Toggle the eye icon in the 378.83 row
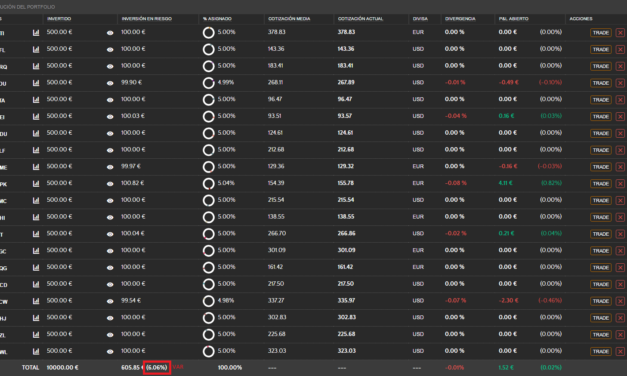Image resolution: width=627 pixels, height=376 pixels. coord(110,33)
